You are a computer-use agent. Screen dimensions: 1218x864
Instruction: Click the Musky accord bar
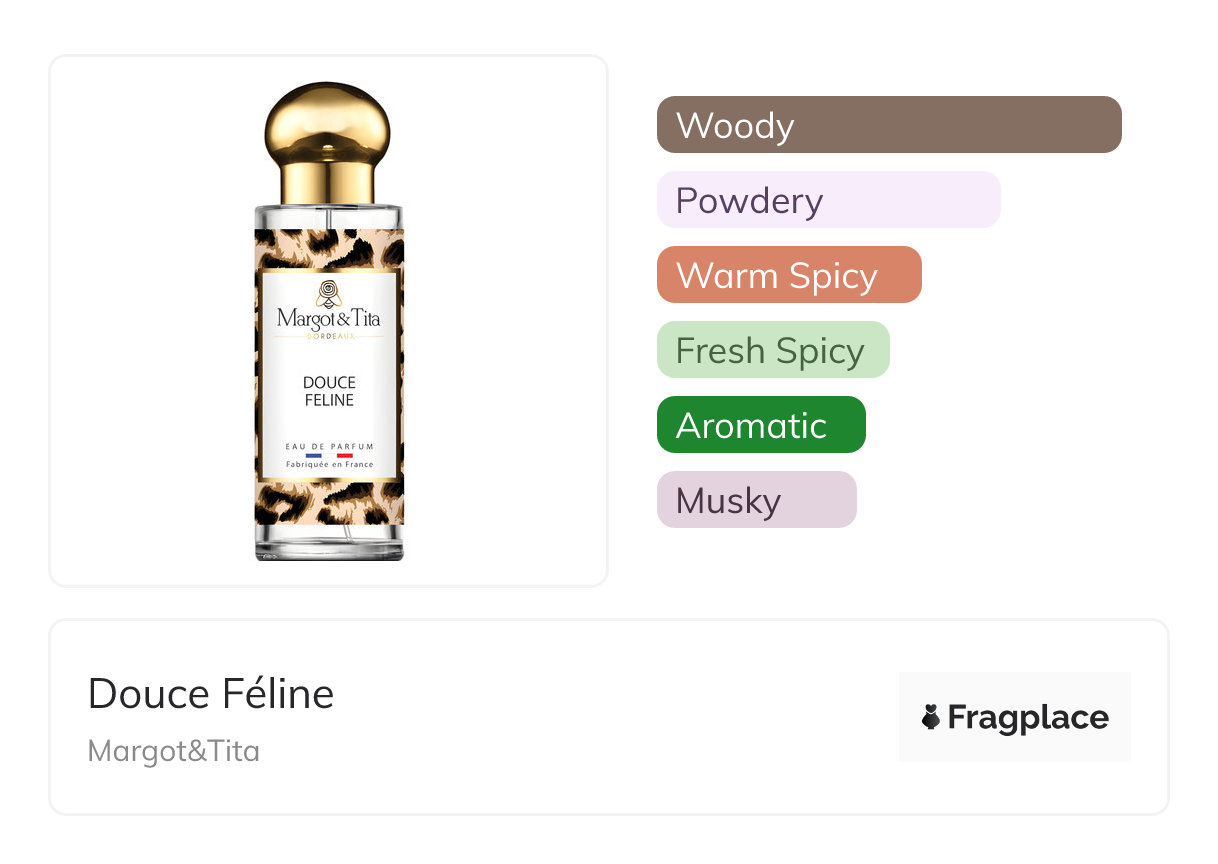click(757, 500)
